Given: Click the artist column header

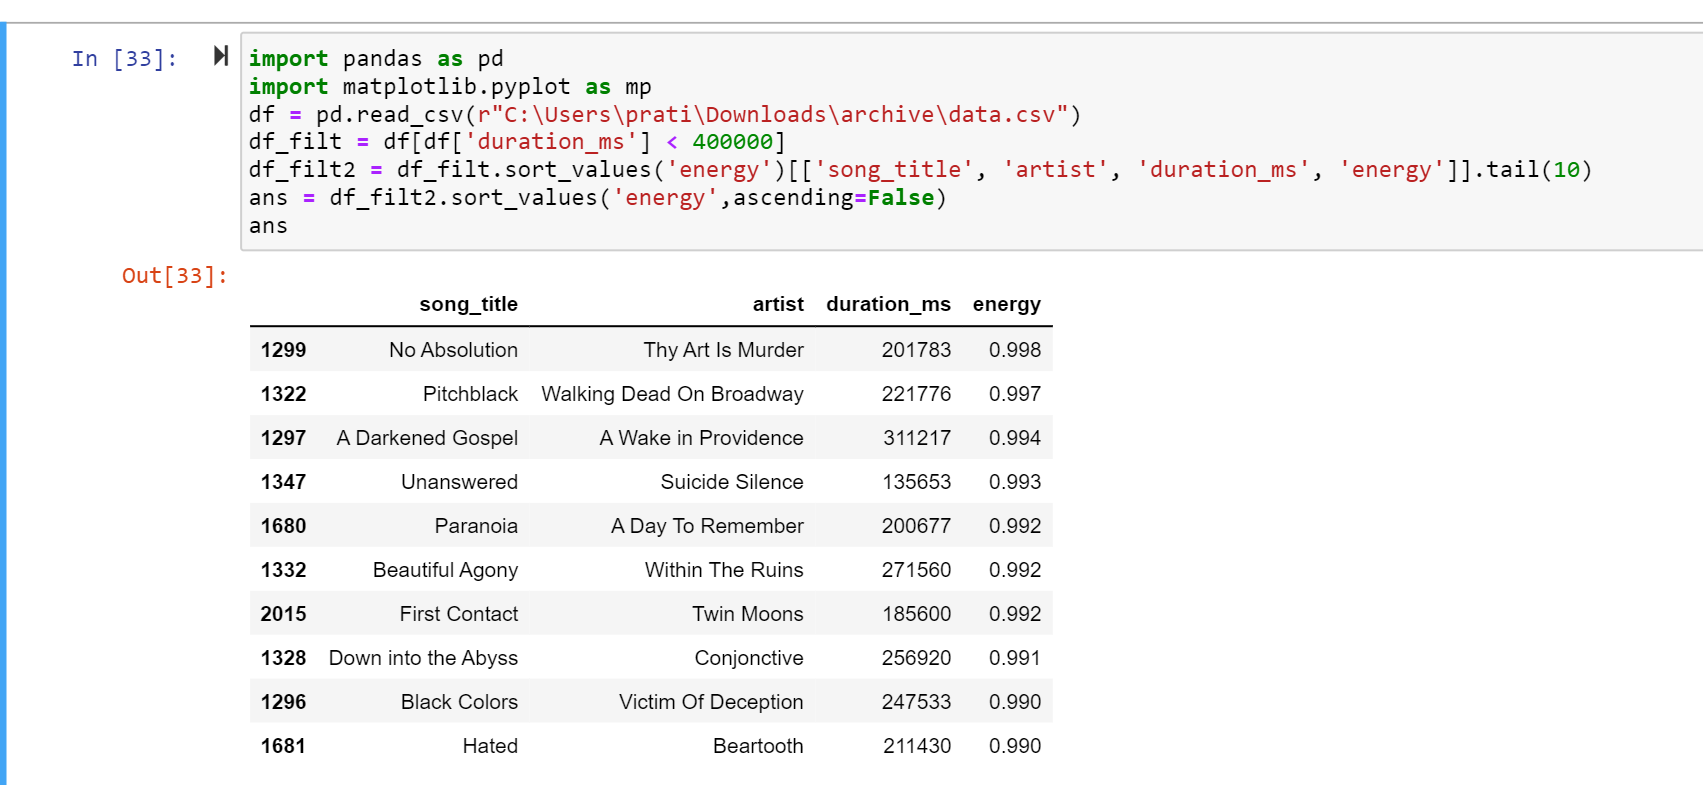Looking at the screenshot, I should [778, 304].
